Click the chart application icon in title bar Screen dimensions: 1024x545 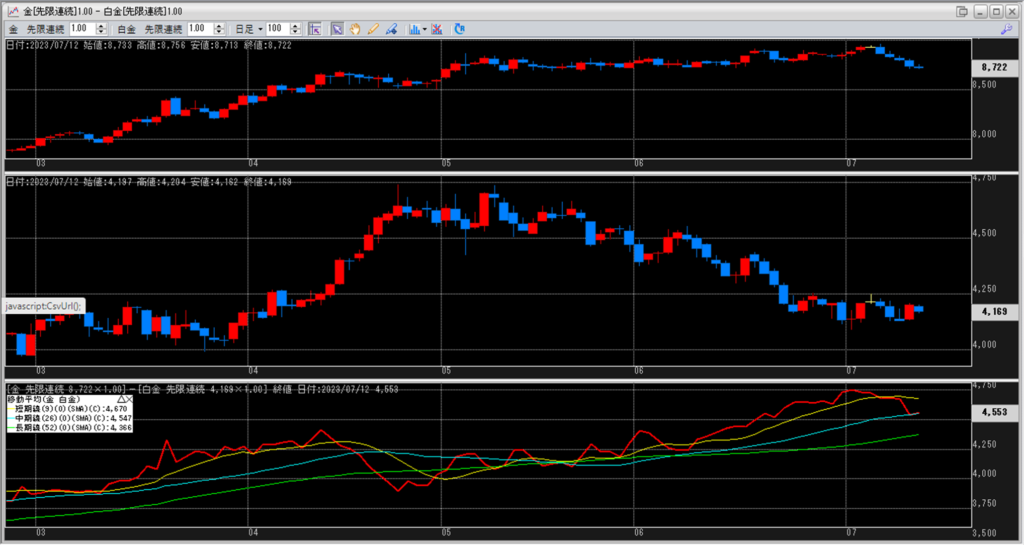coord(12,11)
